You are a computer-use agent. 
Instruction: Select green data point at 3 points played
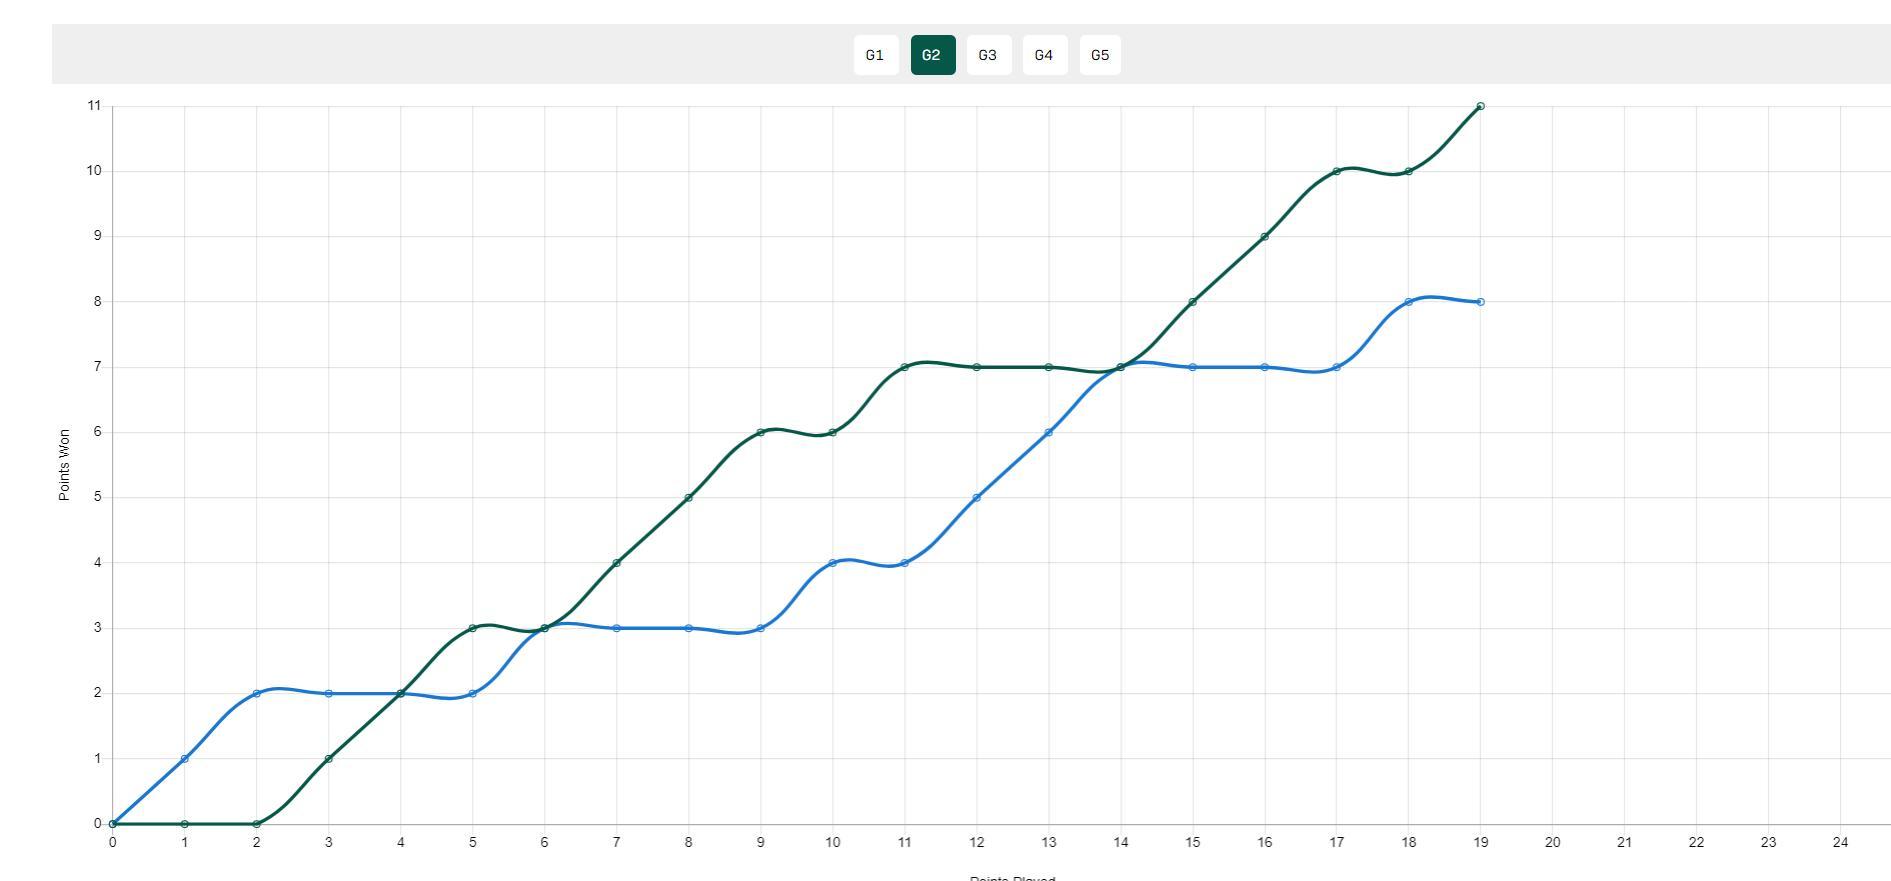328,759
